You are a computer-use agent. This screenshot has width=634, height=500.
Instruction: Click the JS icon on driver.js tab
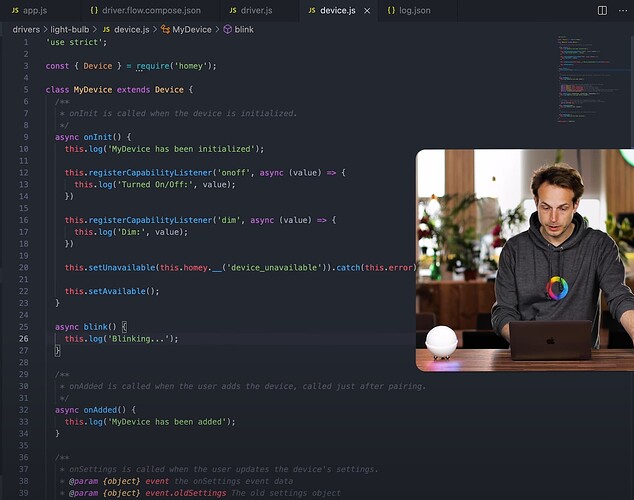click(x=233, y=11)
